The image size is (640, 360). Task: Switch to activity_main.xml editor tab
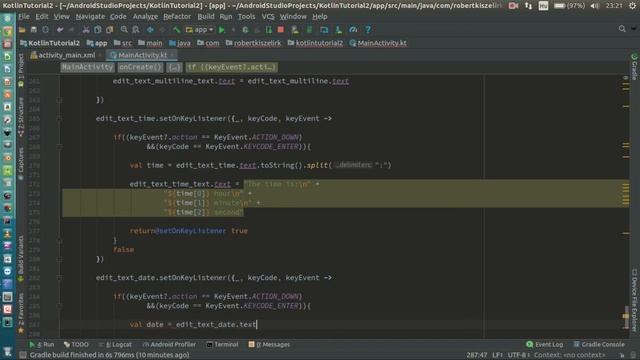(67, 55)
